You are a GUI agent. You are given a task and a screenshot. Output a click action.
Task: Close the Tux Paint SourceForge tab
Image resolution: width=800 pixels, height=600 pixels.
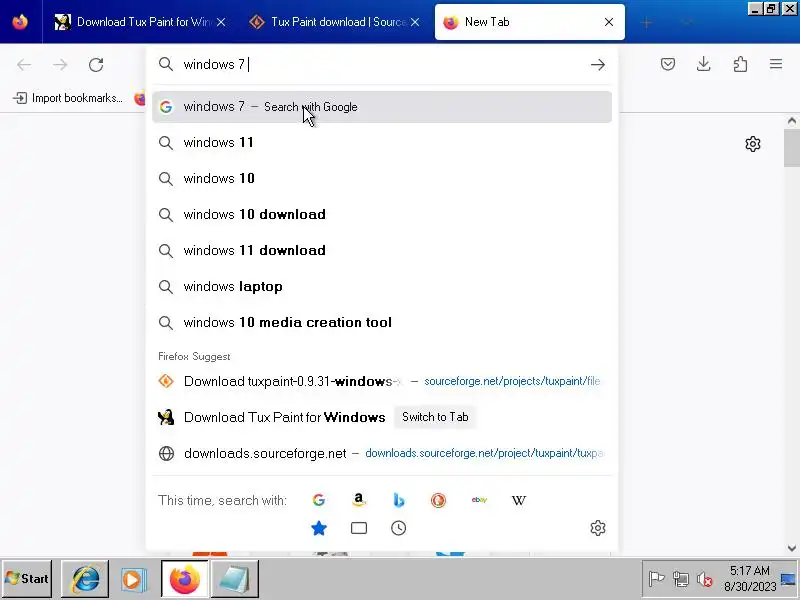[x=415, y=22]
